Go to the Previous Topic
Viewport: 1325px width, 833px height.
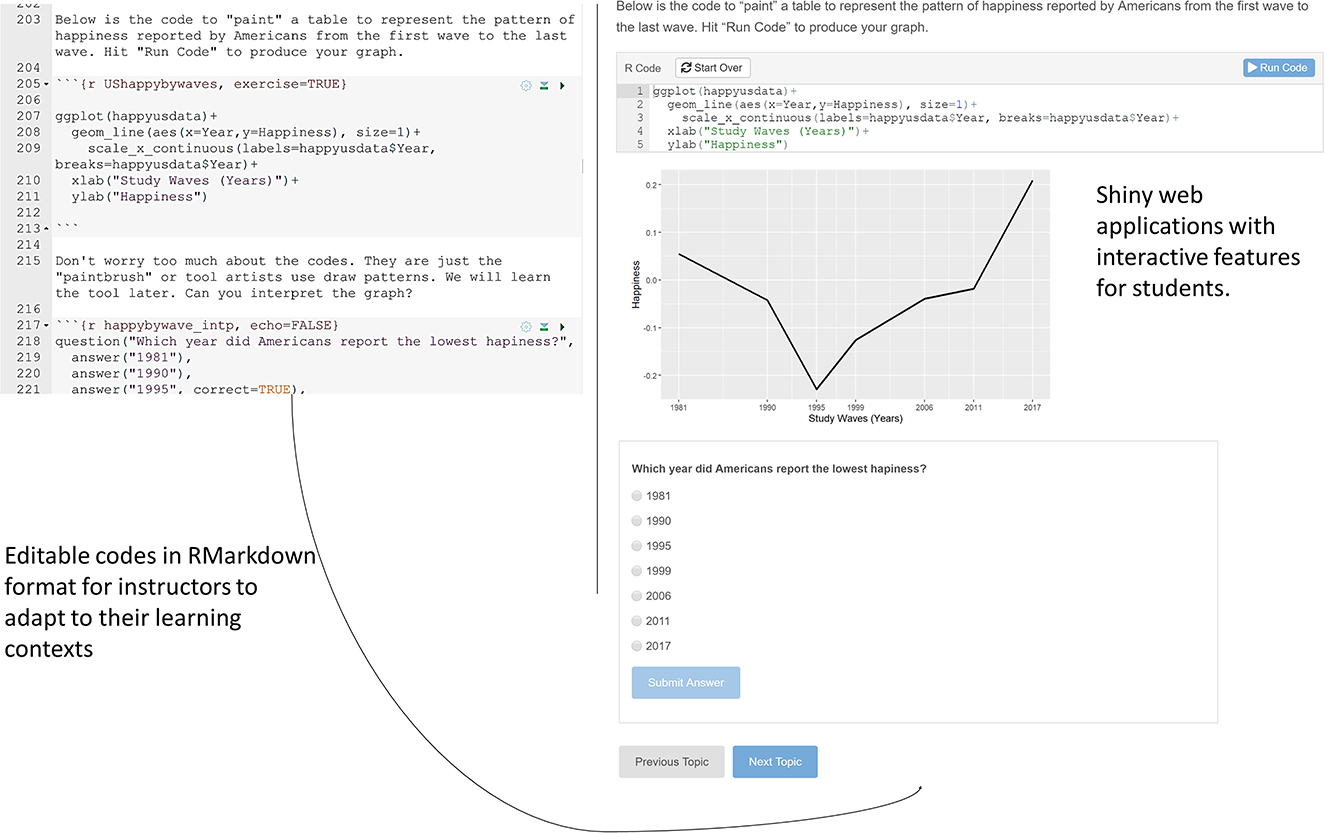coord(672,762)
